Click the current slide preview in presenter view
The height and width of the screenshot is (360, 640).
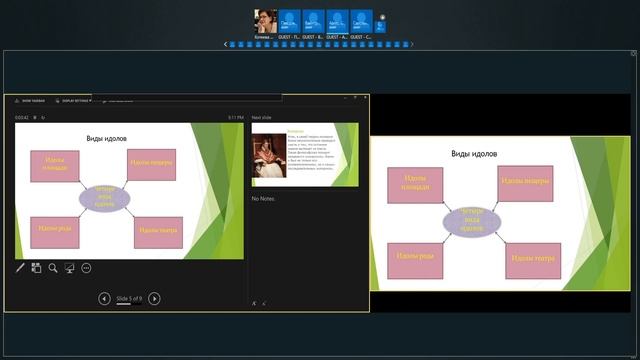point(129,191)
